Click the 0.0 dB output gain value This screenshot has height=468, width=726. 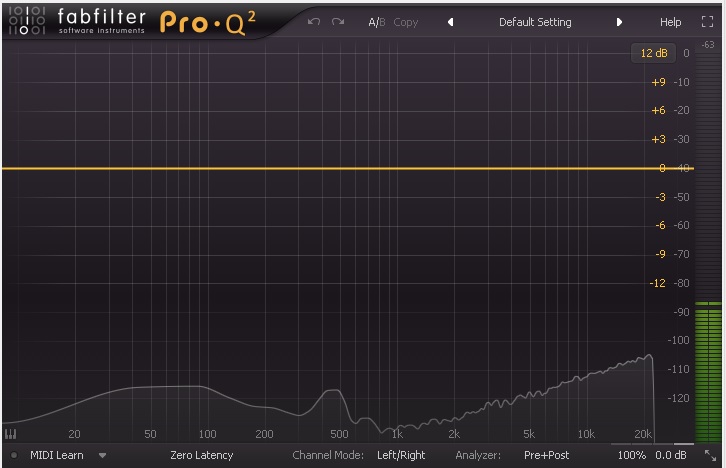tap(670, 455)
